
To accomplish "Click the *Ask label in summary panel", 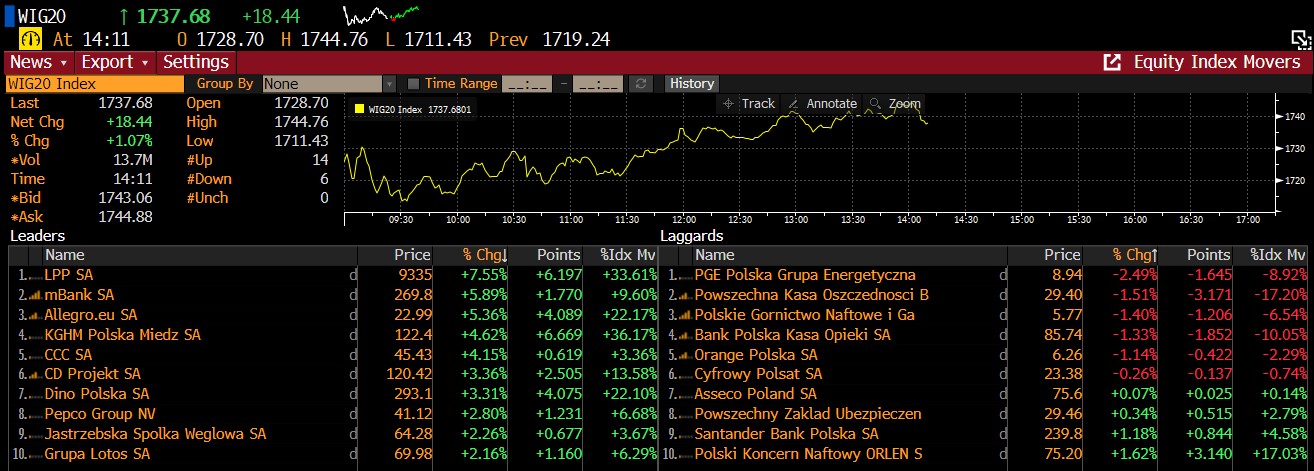I will coord(28,217).
